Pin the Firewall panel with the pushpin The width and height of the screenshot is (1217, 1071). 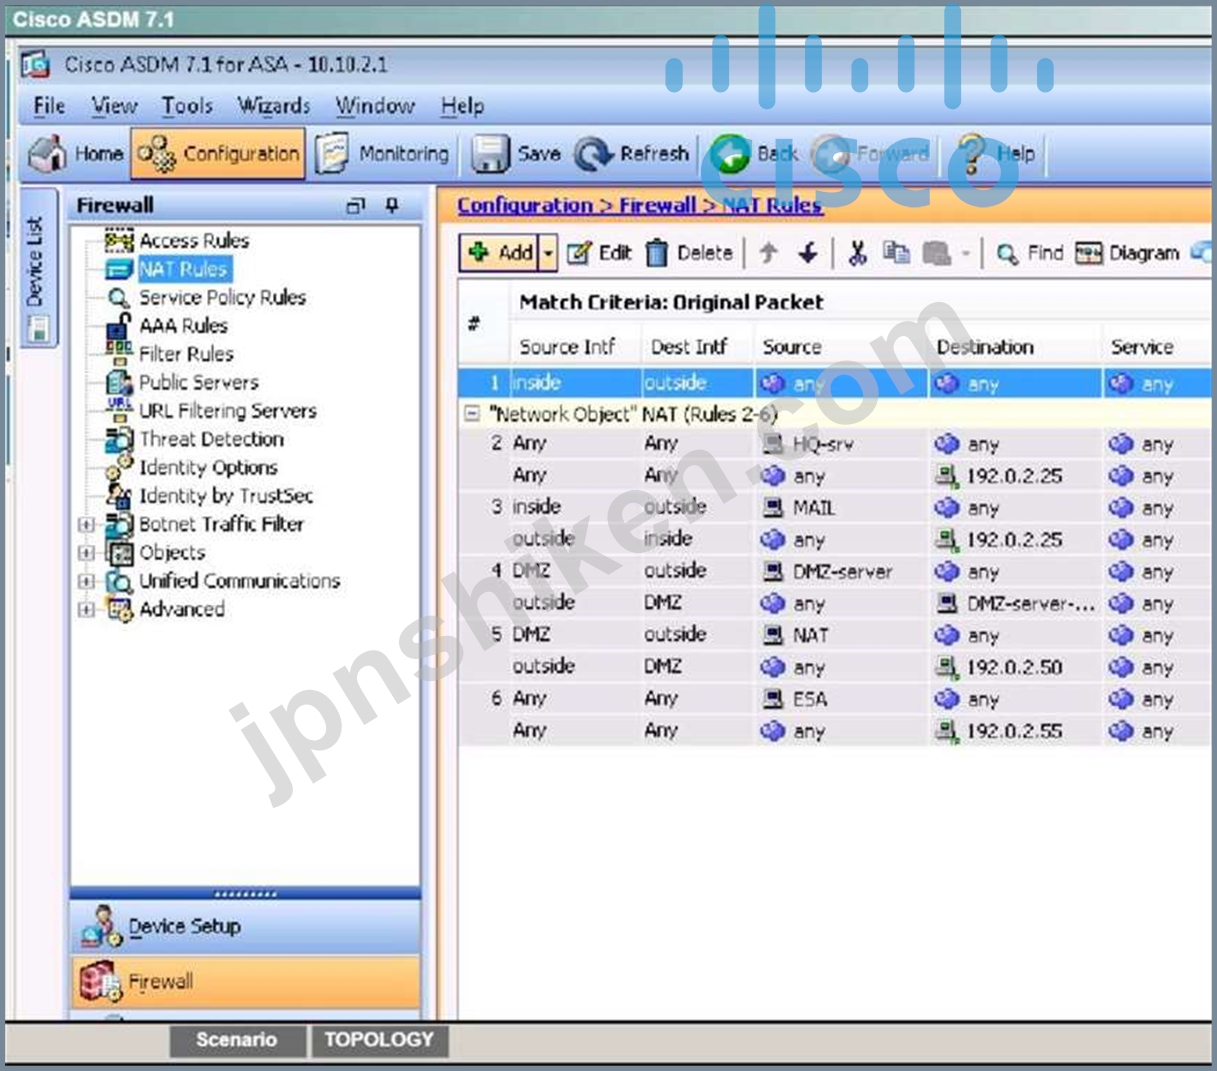pos(392,206)
